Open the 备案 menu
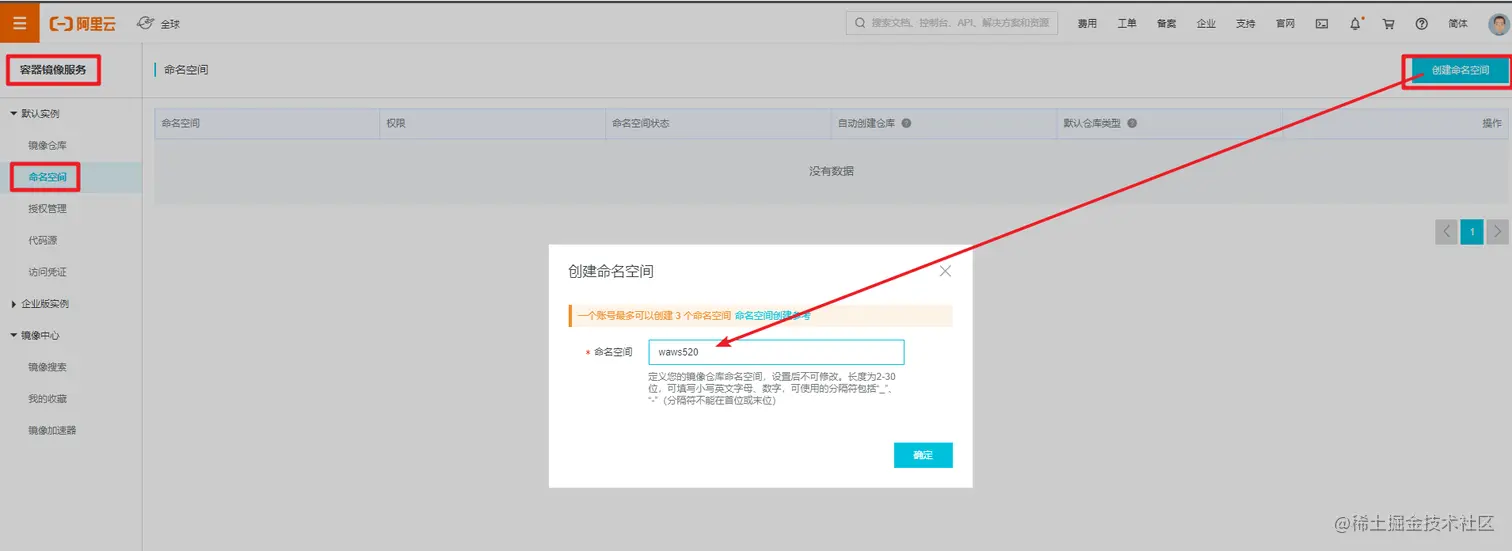Viewport: 1512px width, 551px height. (1166, 24)
